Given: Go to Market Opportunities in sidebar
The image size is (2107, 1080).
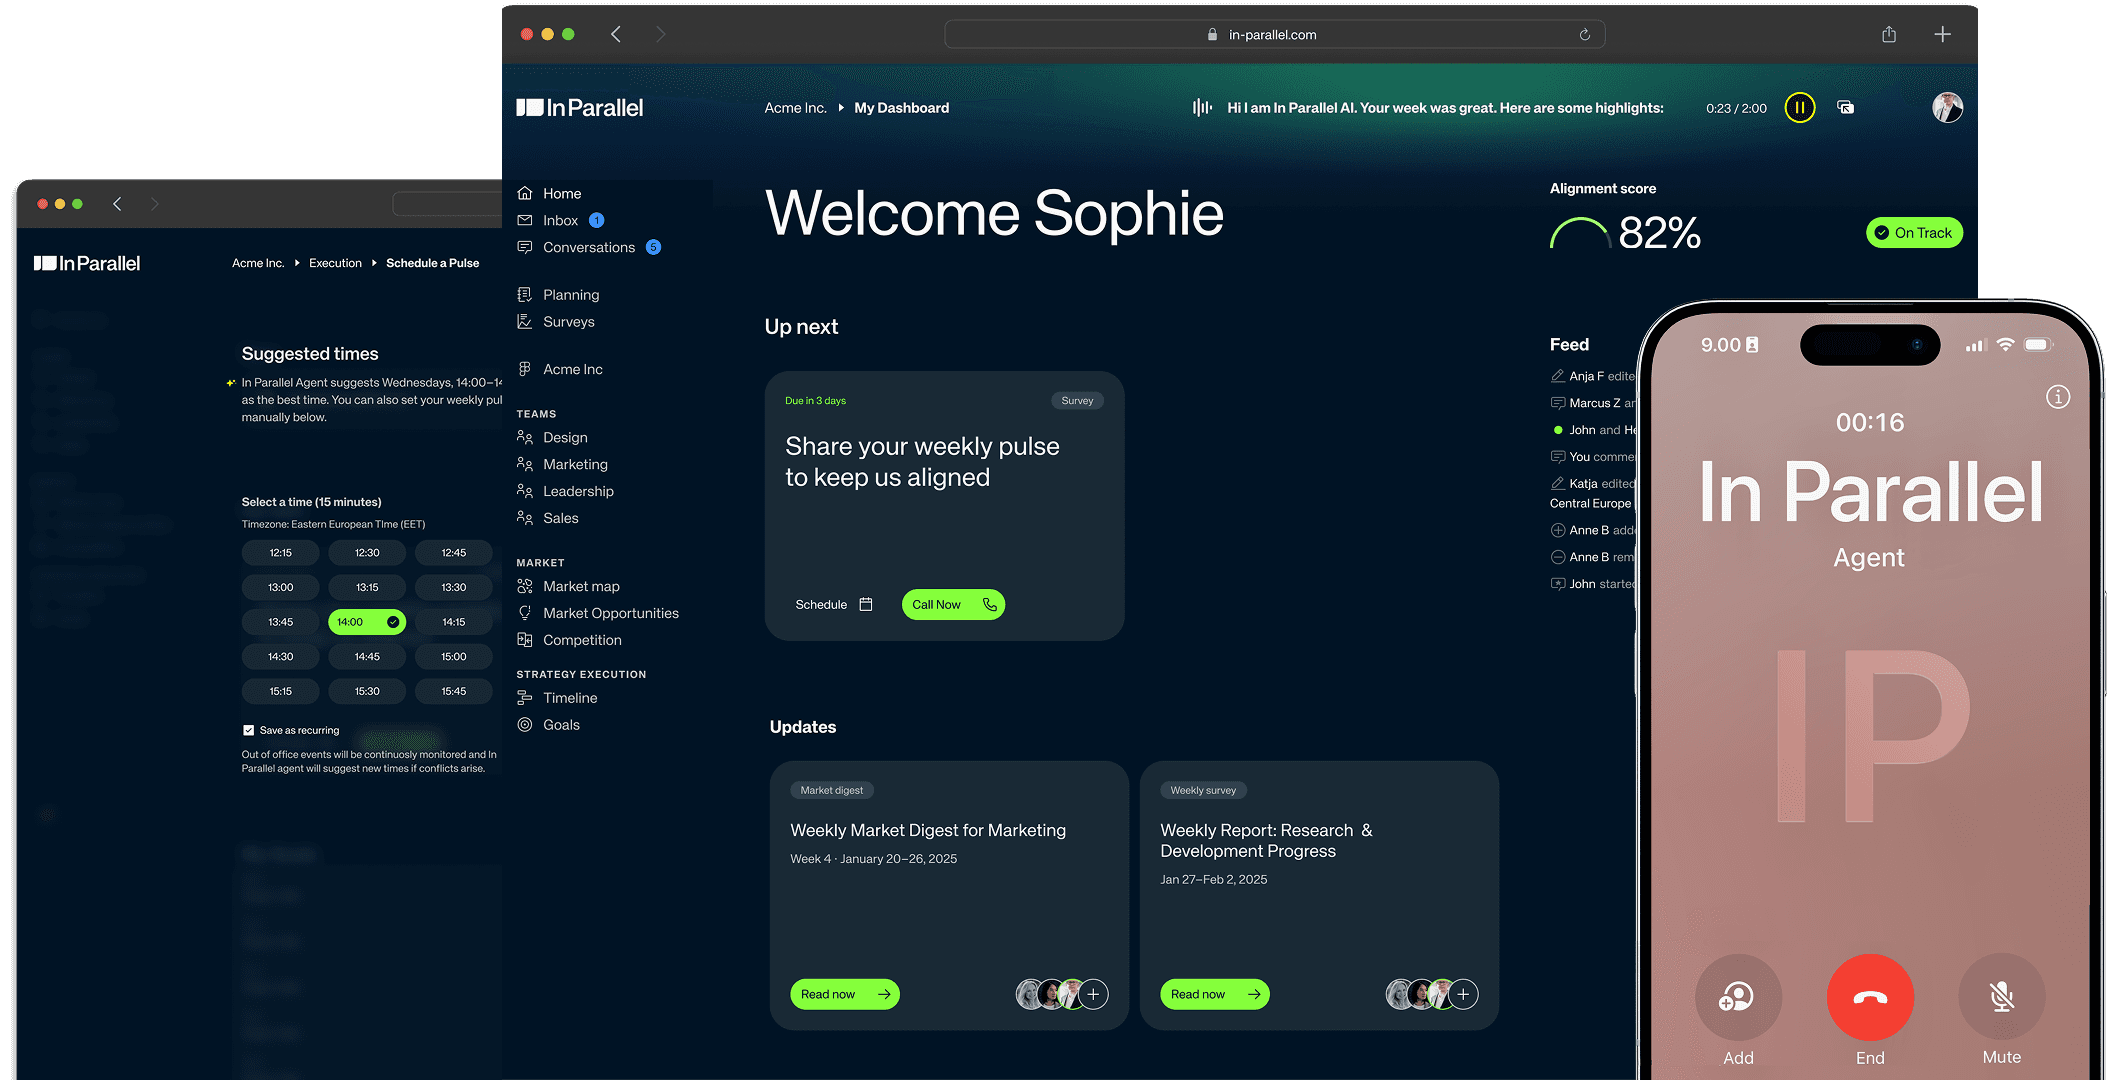Looking at the screenshot, I should 610,613.
